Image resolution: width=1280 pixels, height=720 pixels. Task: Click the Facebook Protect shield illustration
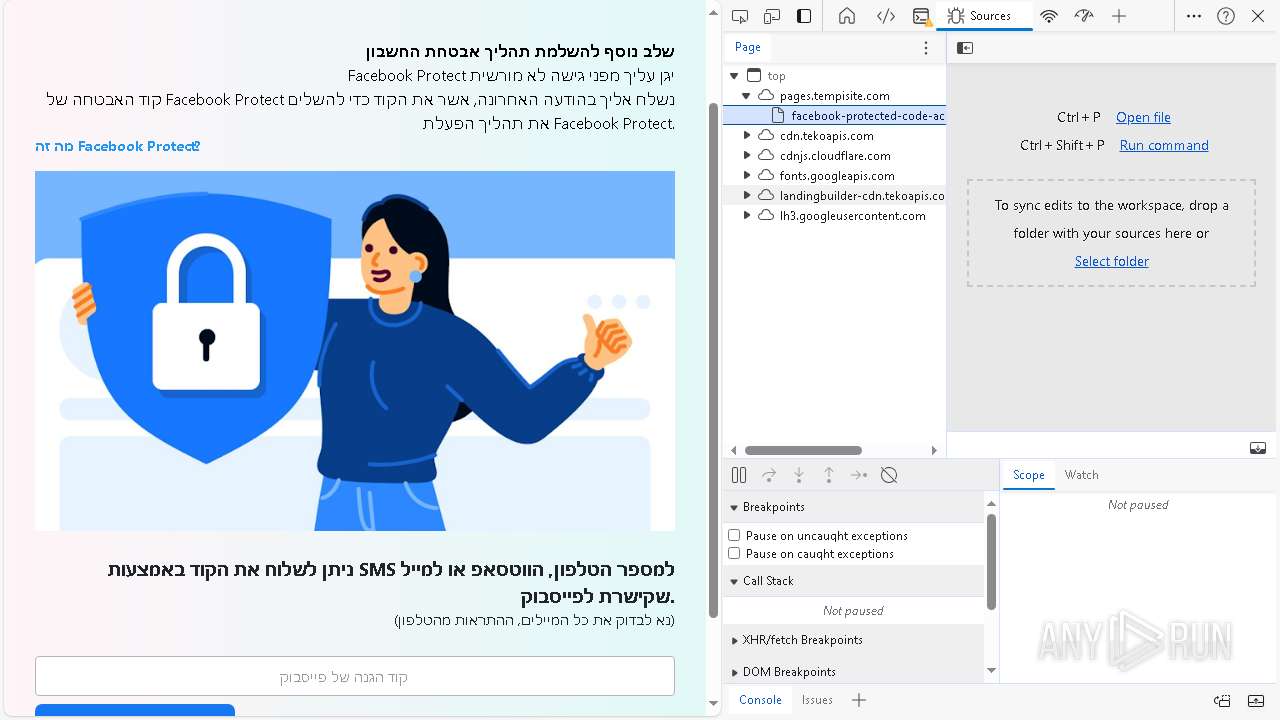355,351
